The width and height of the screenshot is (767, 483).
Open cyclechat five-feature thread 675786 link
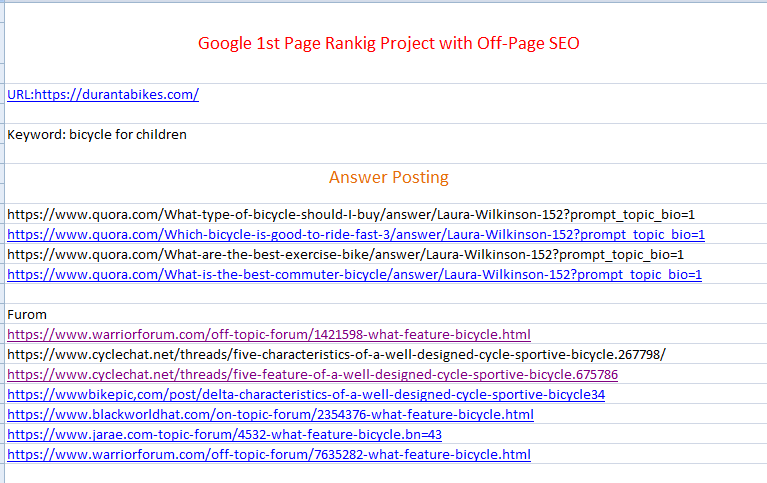tap(313, 375)
